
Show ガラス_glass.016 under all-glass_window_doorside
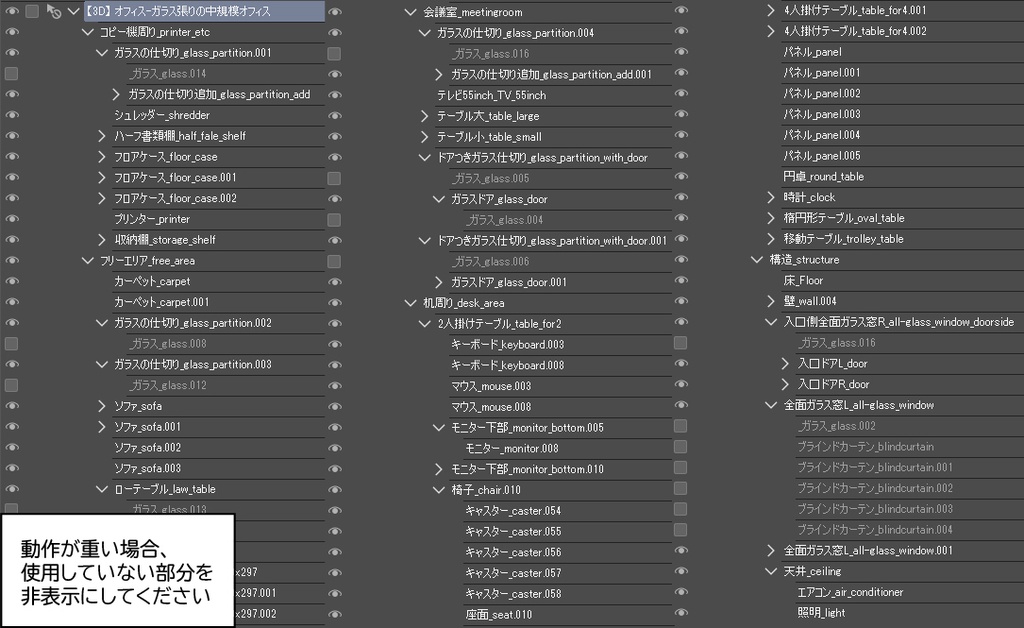[680, 343]
